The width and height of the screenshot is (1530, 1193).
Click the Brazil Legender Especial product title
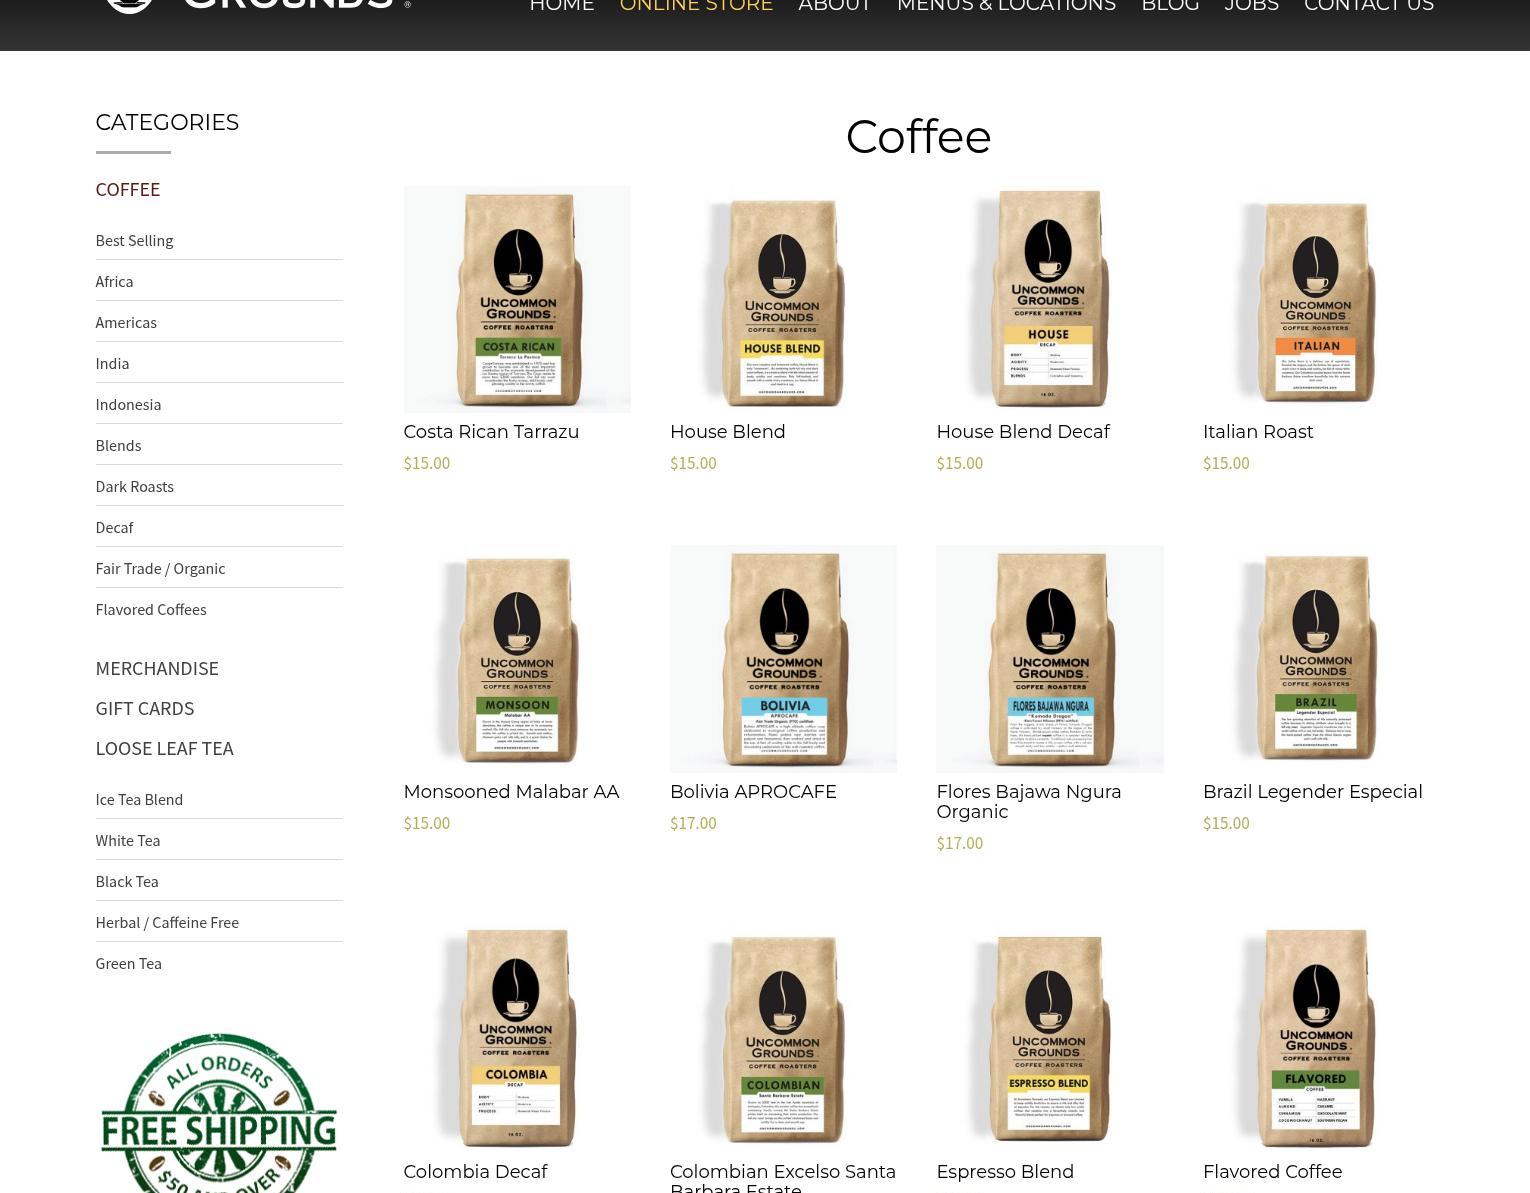click(x=1311, y=792)
